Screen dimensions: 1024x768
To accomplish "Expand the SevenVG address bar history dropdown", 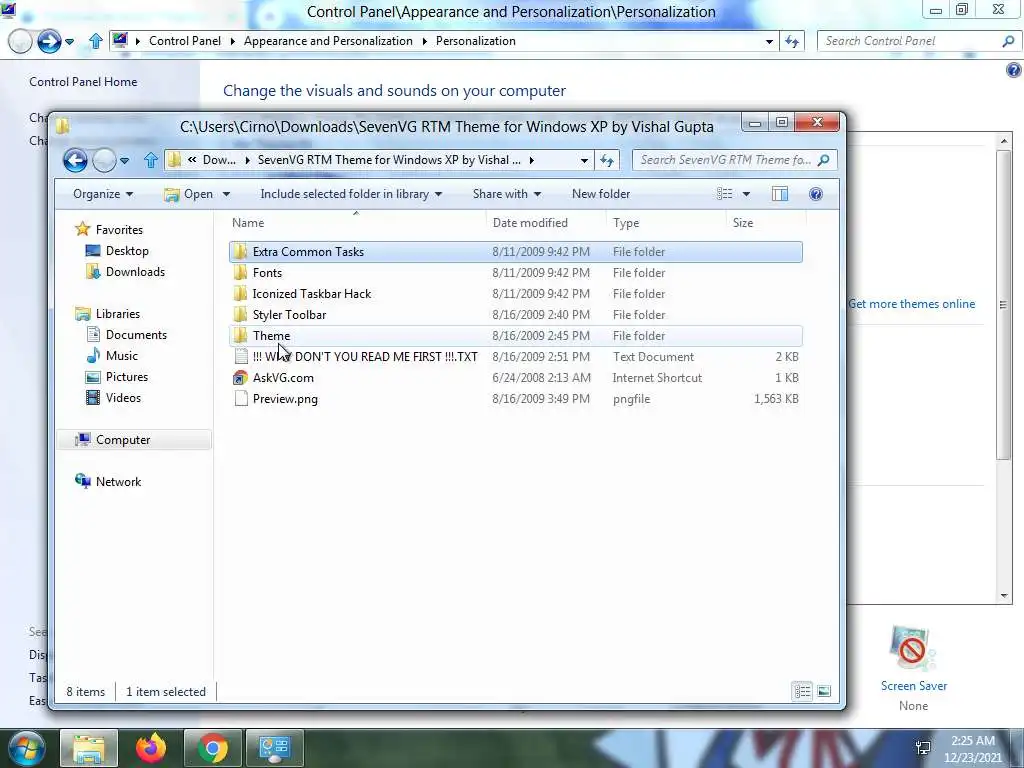I will 584,160.
